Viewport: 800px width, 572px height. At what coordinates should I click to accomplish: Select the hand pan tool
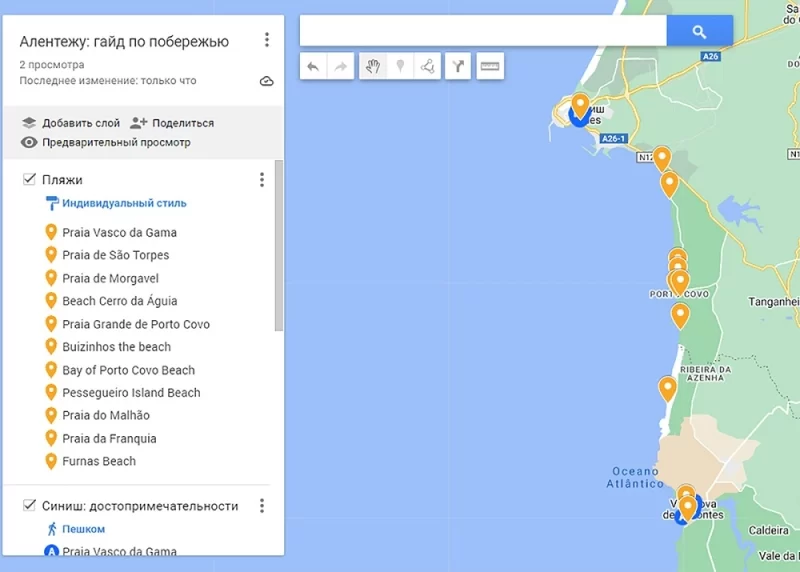372,67
